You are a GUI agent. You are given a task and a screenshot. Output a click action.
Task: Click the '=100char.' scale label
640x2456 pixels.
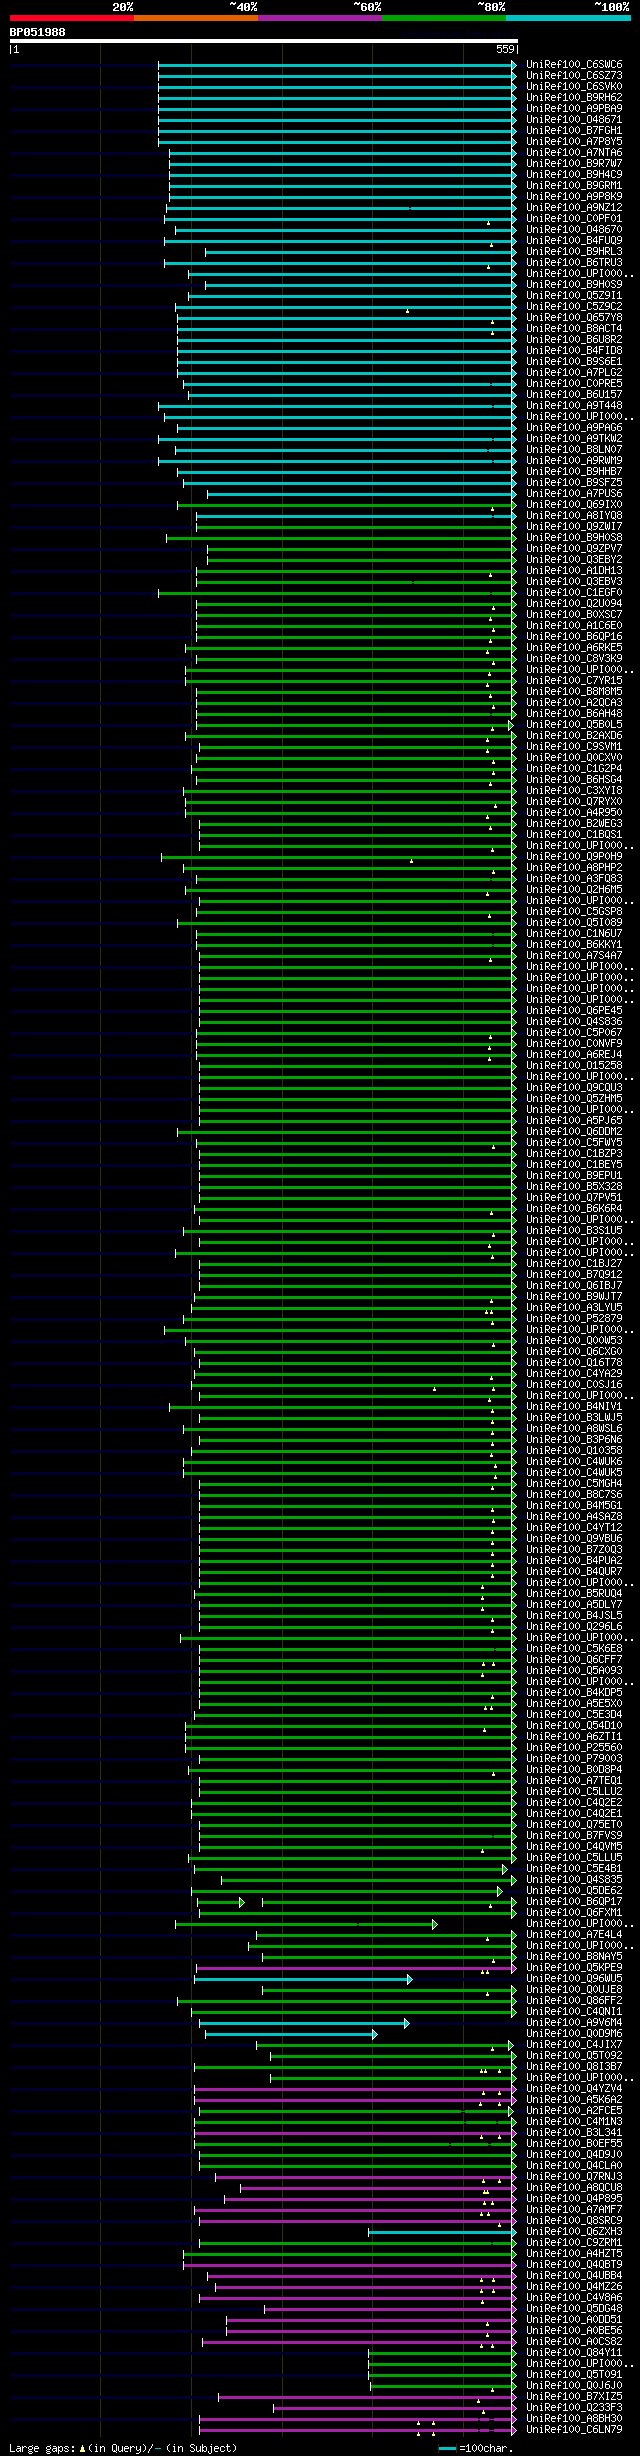(x=485, y=2448)
